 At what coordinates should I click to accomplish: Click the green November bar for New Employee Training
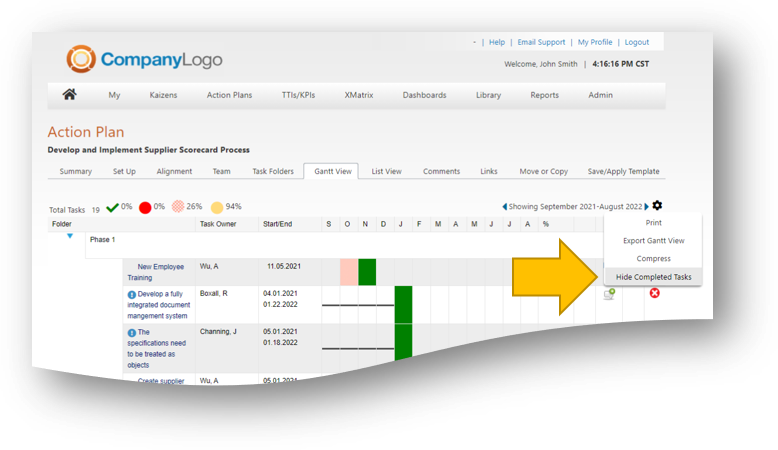[x=367, y=272]
